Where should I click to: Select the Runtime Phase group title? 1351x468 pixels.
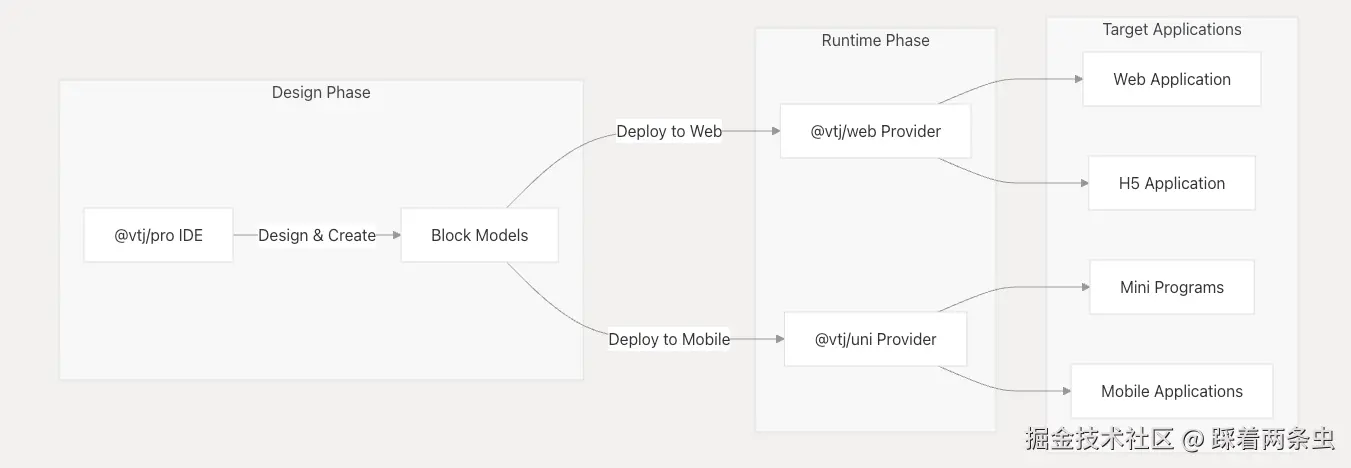875,40
